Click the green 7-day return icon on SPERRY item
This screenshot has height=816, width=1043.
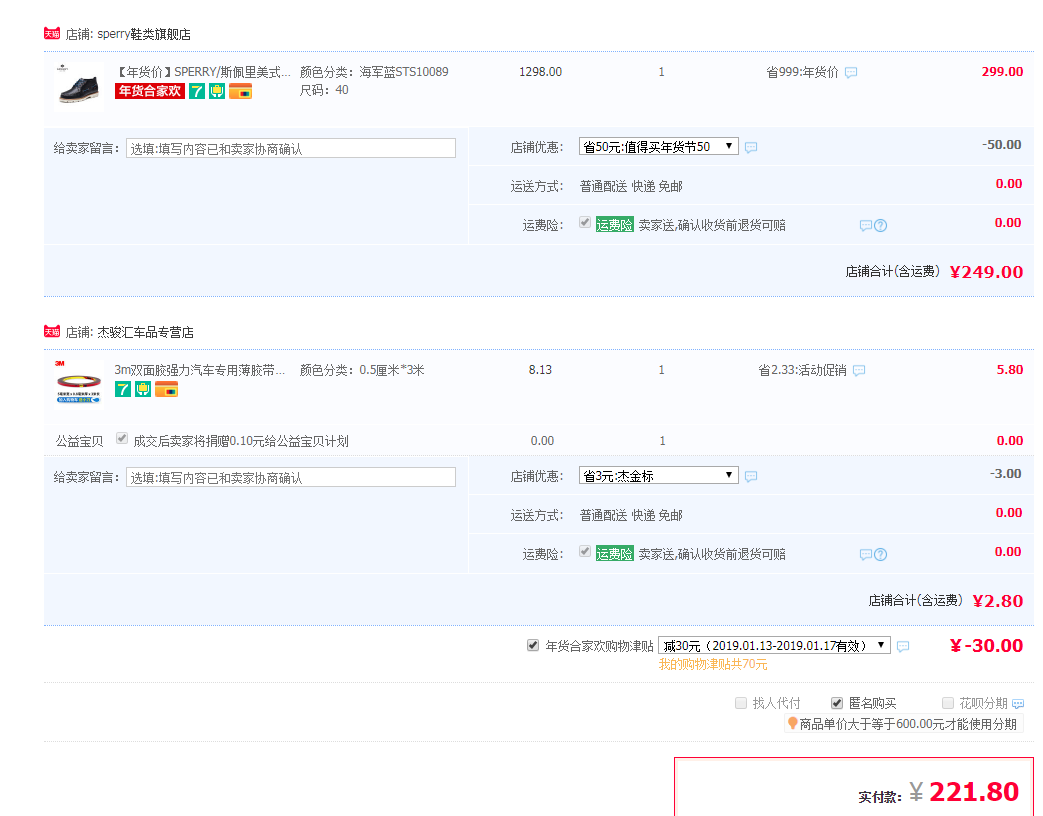coord(197,91)
